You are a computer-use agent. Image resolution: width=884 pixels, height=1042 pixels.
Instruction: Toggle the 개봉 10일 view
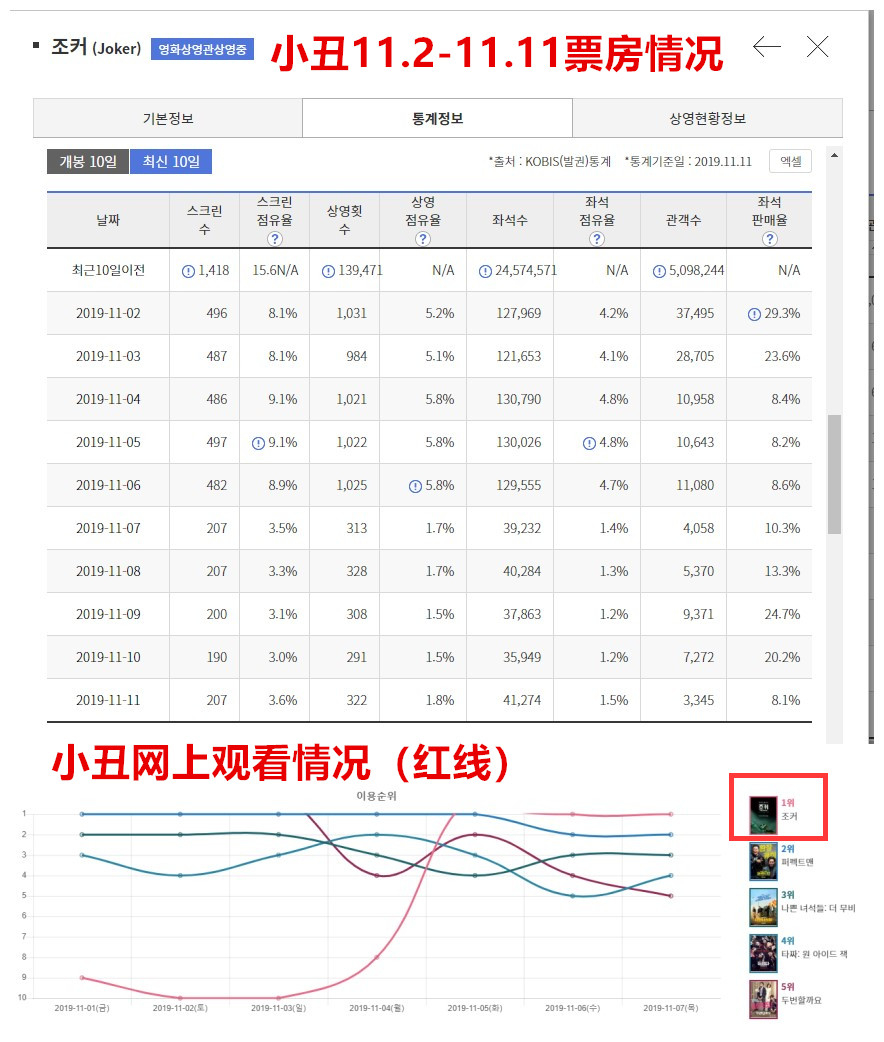tap(85, 161)
